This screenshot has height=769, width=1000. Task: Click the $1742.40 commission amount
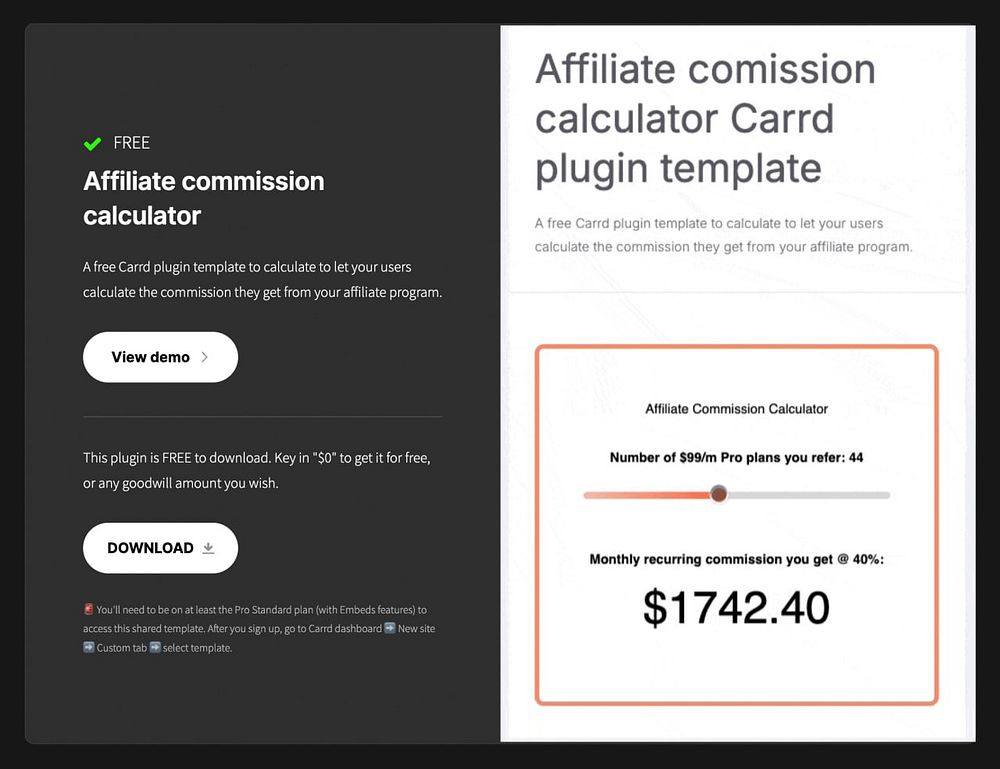click(x=736, y=607)
